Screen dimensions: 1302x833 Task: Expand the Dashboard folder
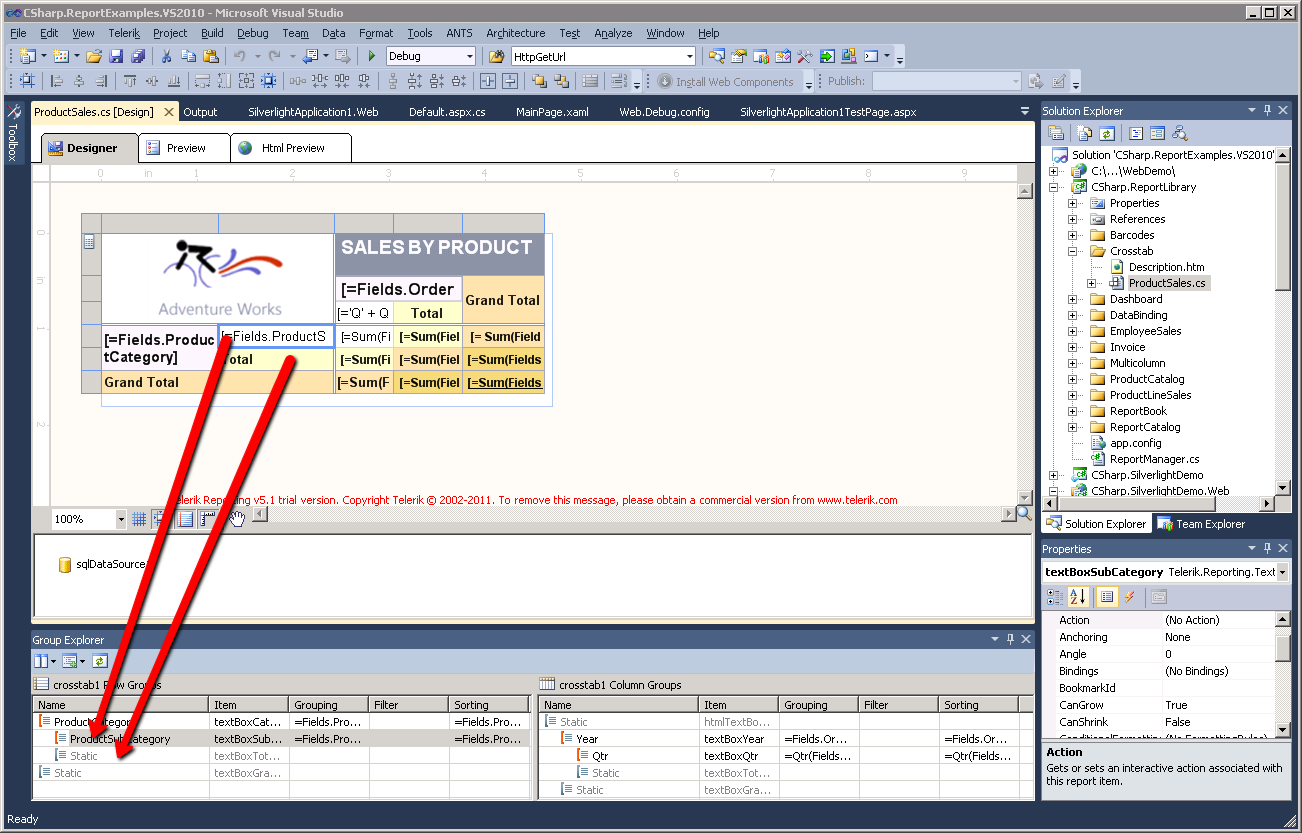click(1072, 299)
